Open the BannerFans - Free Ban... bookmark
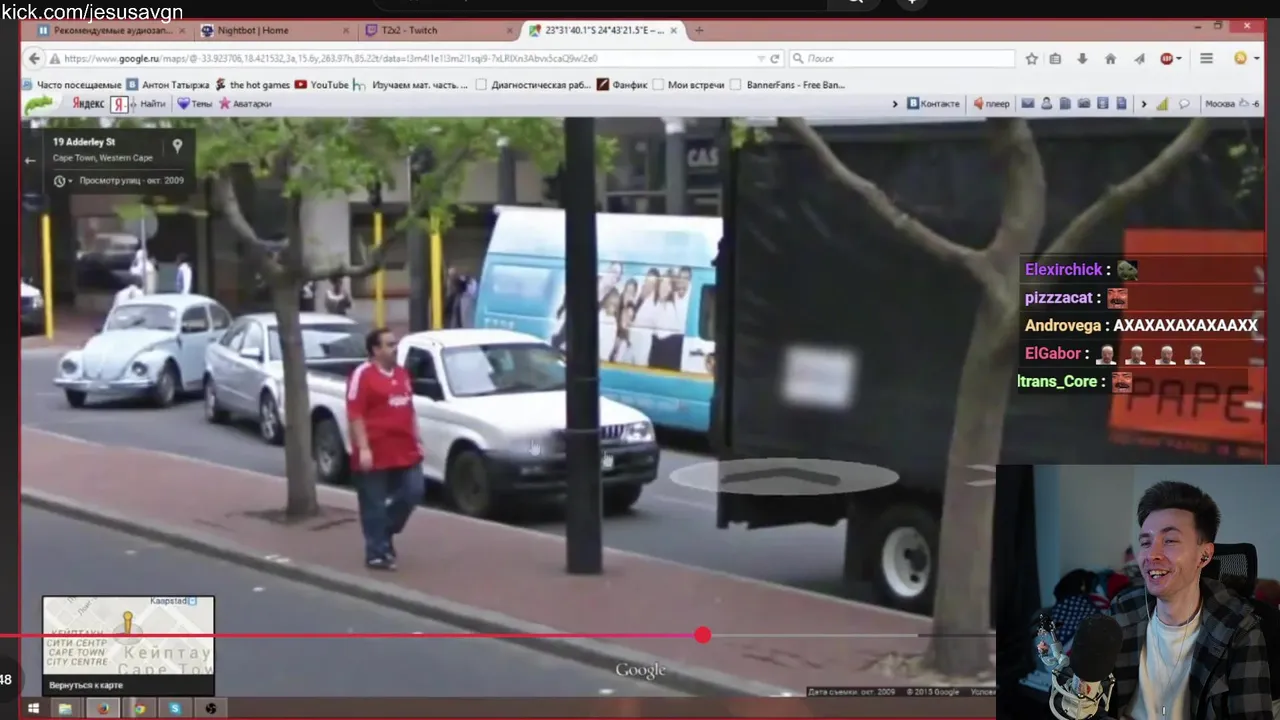This screenshot has width=1280, height=720. (787, 85)
